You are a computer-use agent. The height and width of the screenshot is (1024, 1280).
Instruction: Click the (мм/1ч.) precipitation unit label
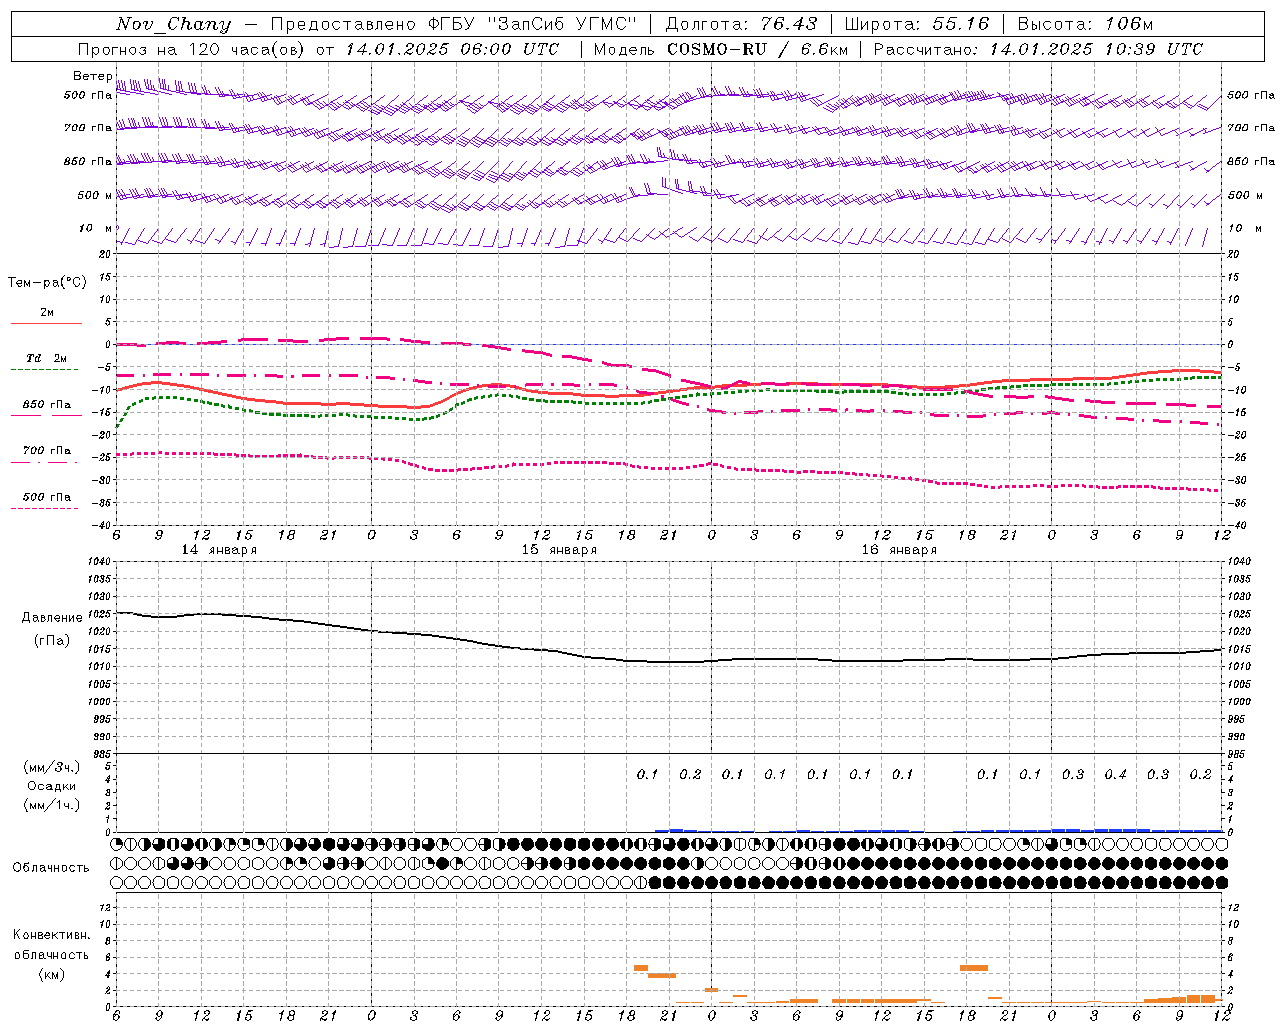52,805
